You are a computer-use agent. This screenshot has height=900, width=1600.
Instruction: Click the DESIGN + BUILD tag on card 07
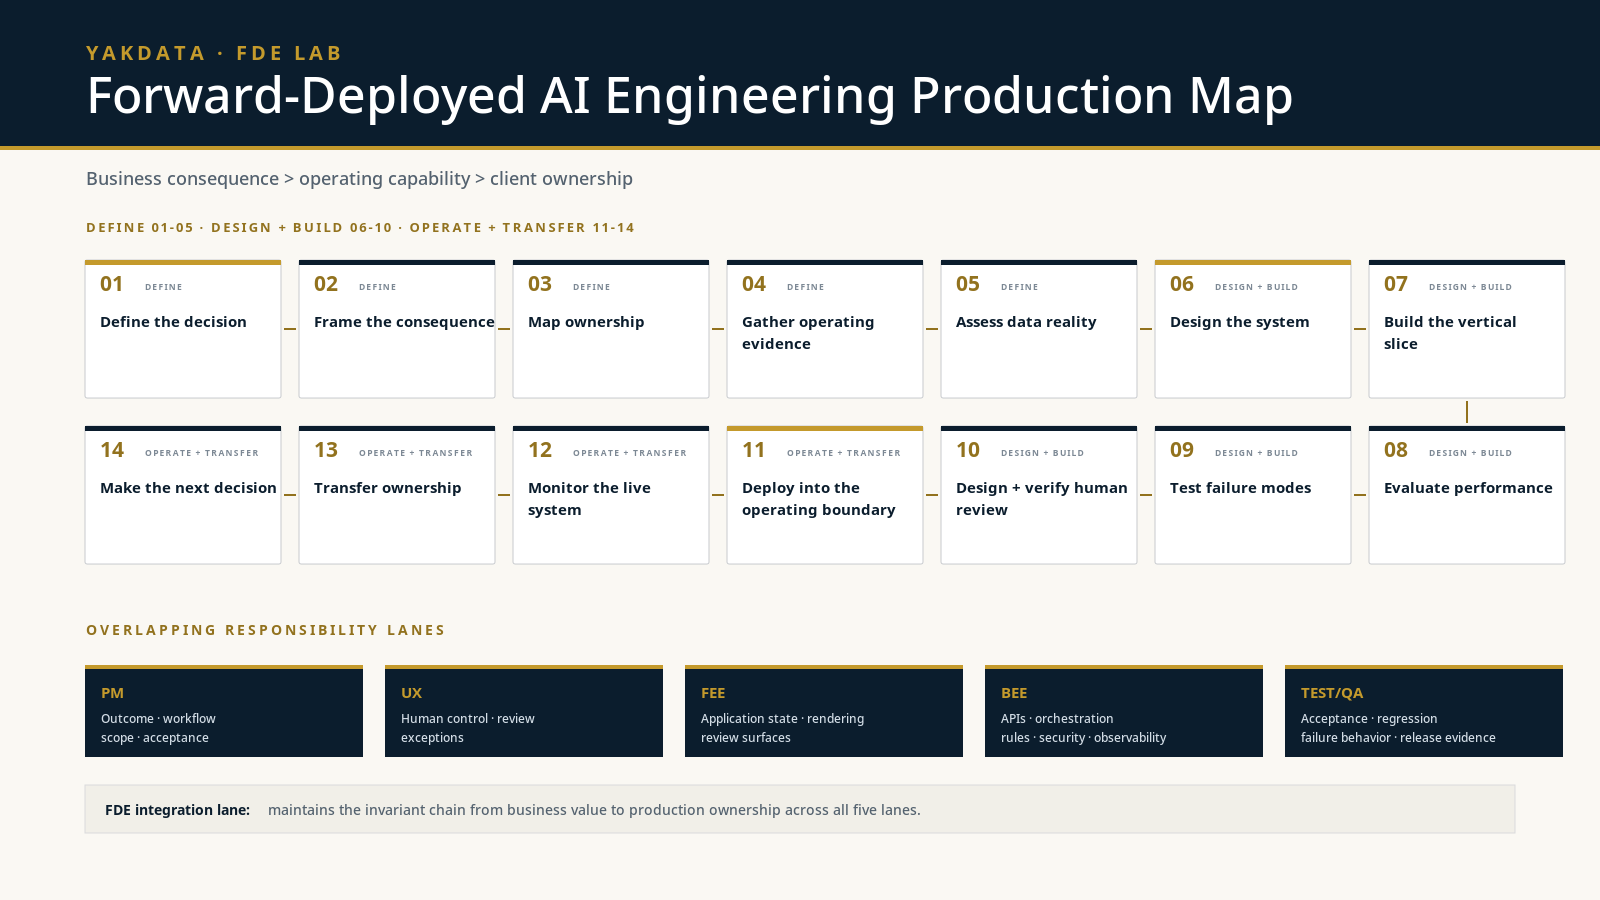[1470, 287]
